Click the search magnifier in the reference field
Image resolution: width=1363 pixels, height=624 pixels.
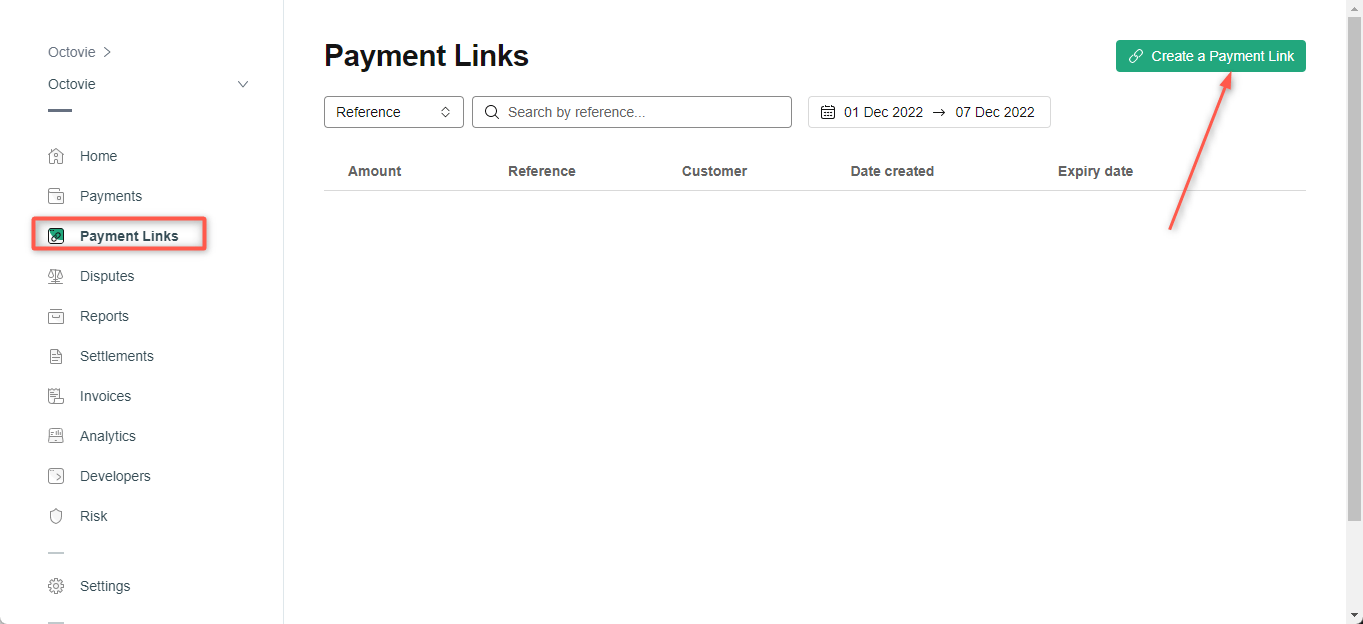tap(491, 112)
